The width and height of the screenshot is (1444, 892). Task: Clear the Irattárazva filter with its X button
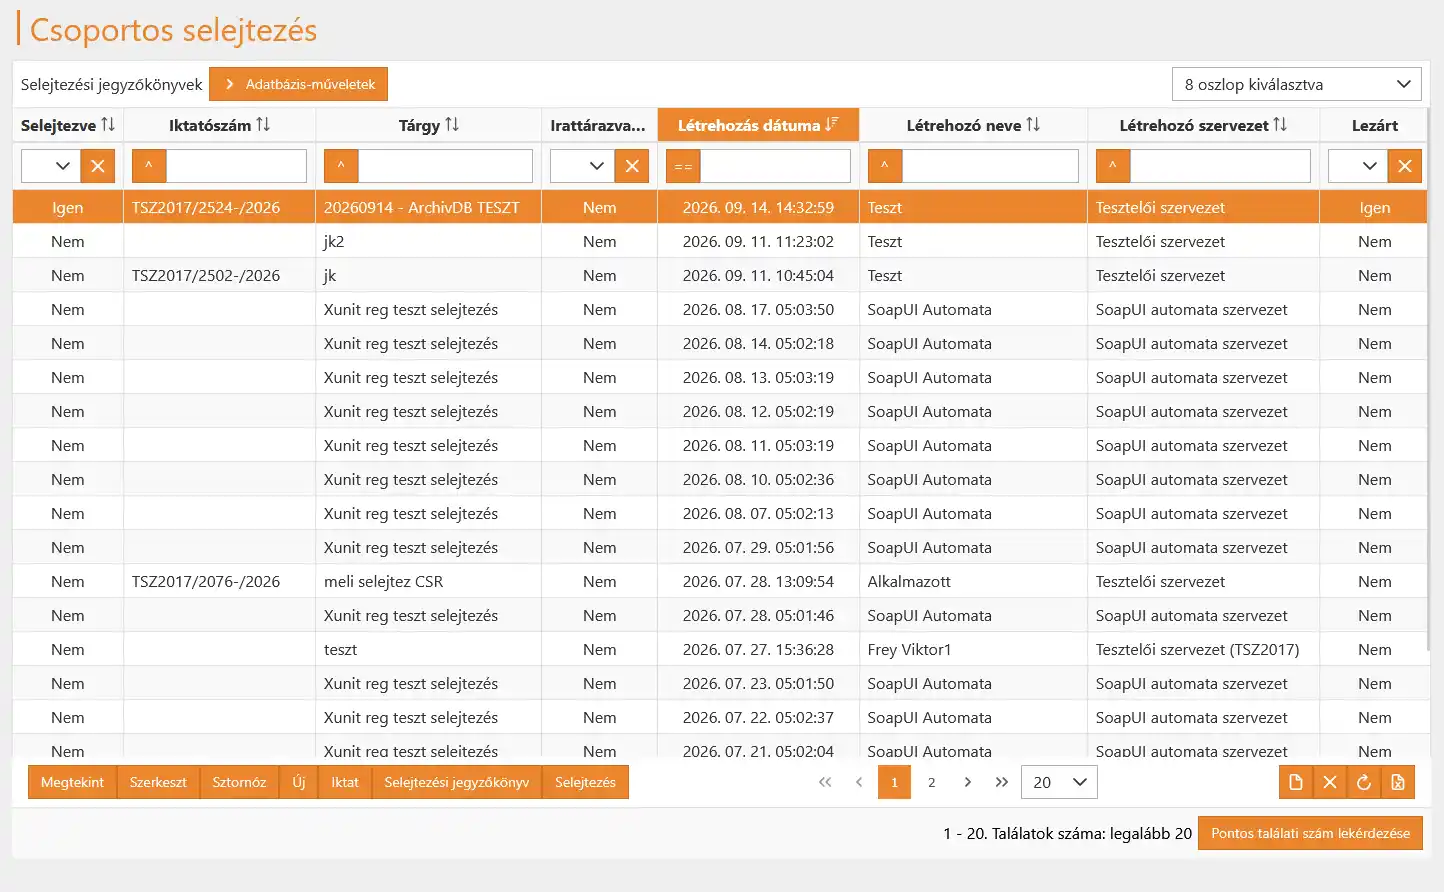click(632, 166)
